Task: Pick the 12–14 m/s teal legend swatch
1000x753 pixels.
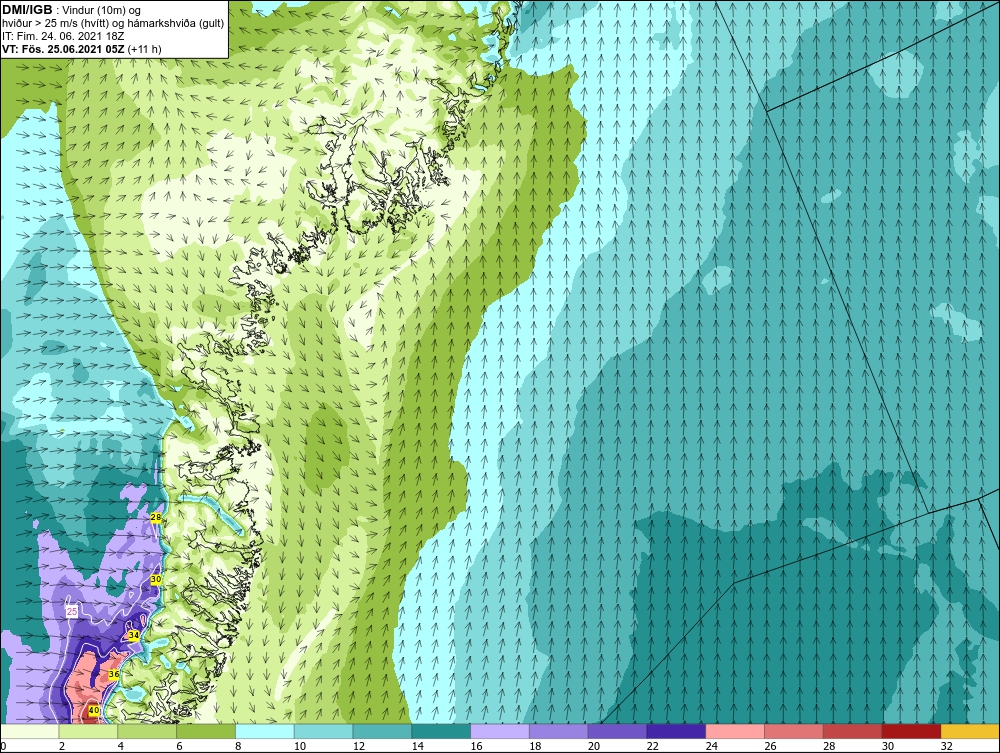Action: click(x=382, y=731)
